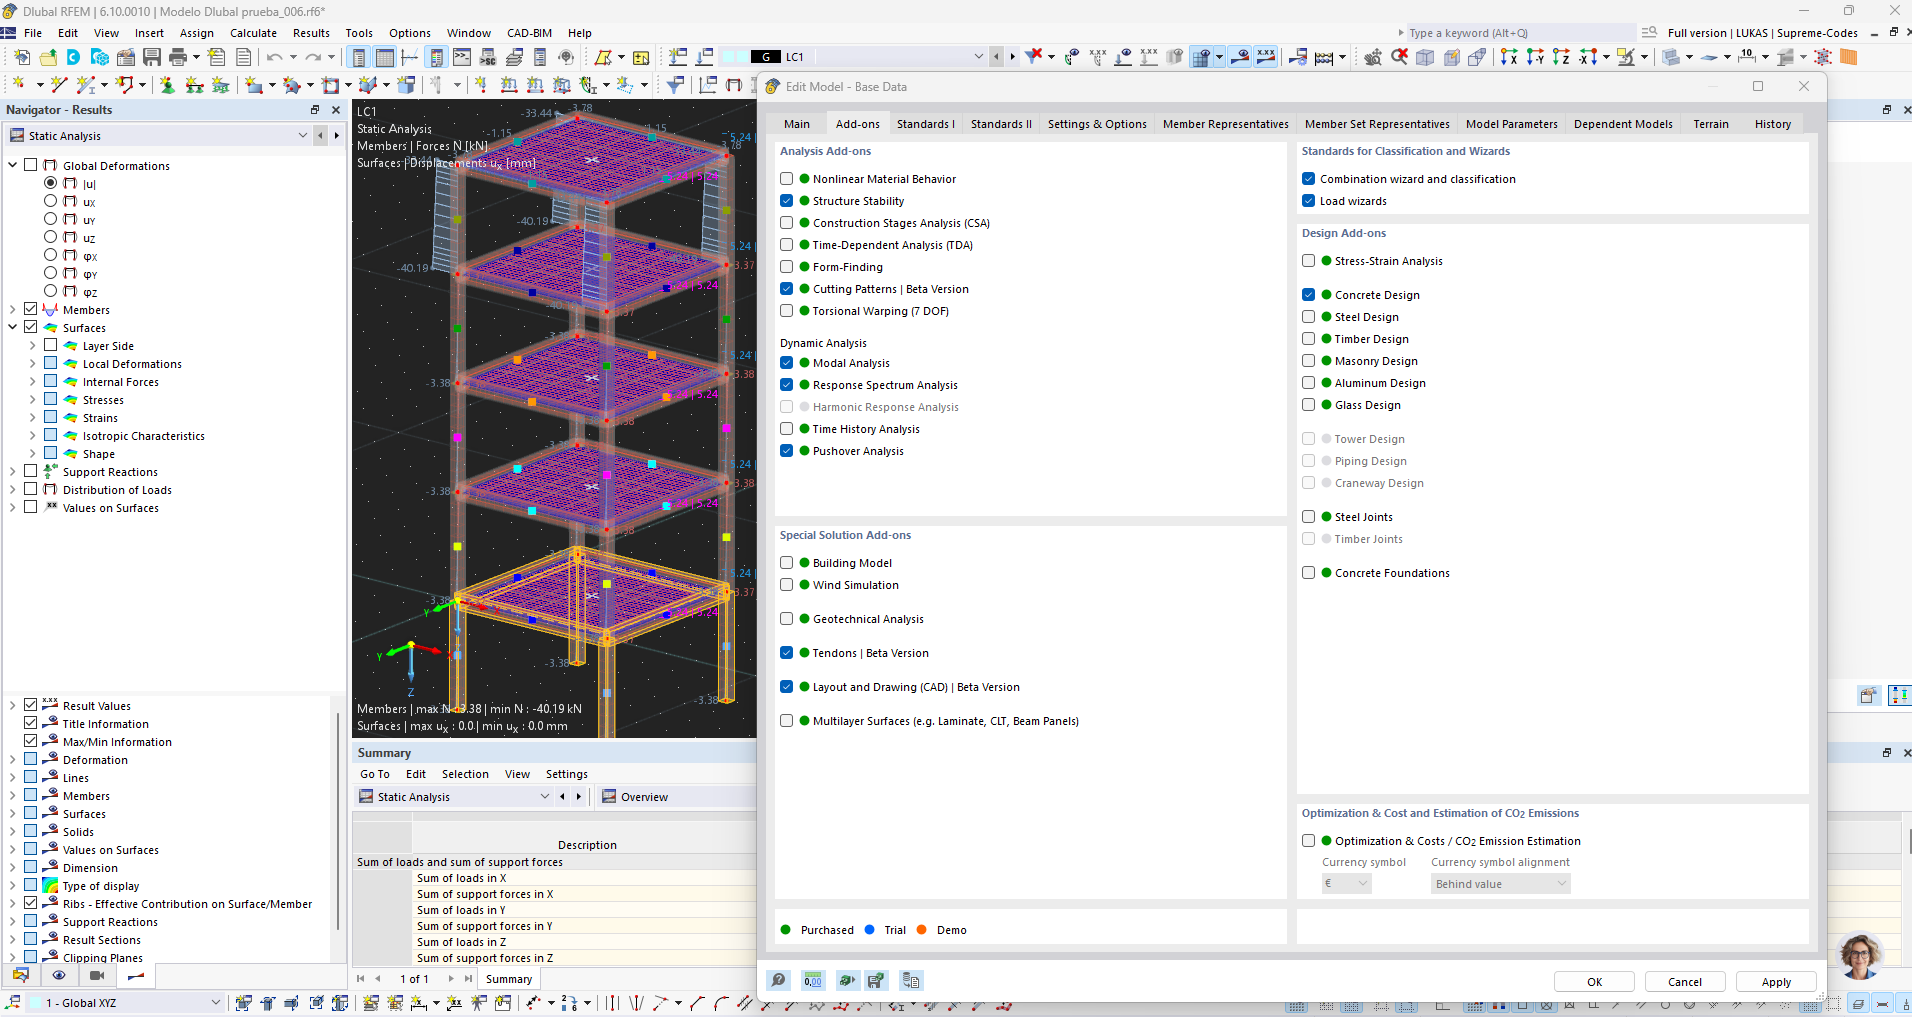Click the new nodal support tool icon
1912x1017 pixels.
click(167, 85)
